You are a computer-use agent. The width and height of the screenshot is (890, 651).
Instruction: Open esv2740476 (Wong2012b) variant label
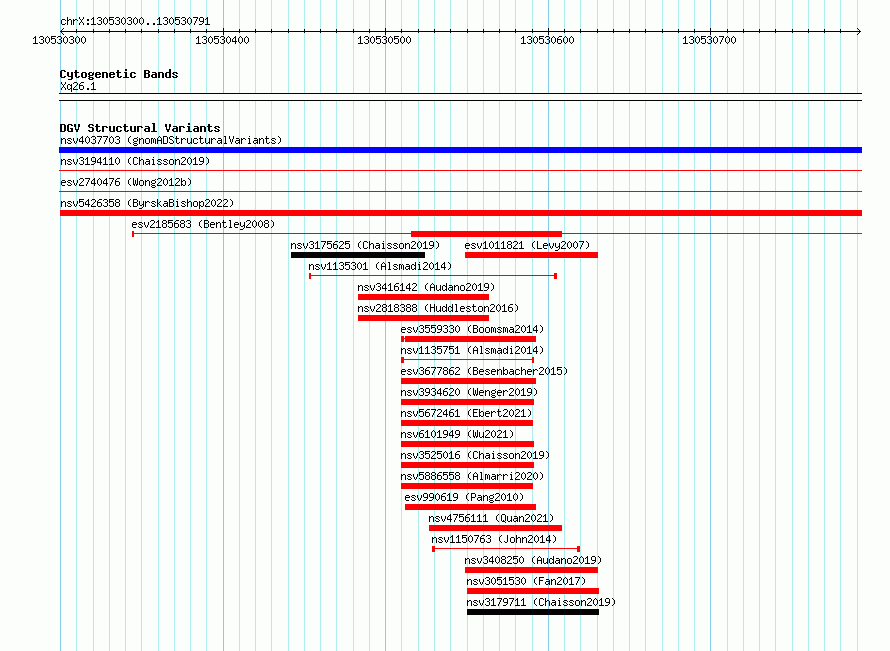click(126, 182)
